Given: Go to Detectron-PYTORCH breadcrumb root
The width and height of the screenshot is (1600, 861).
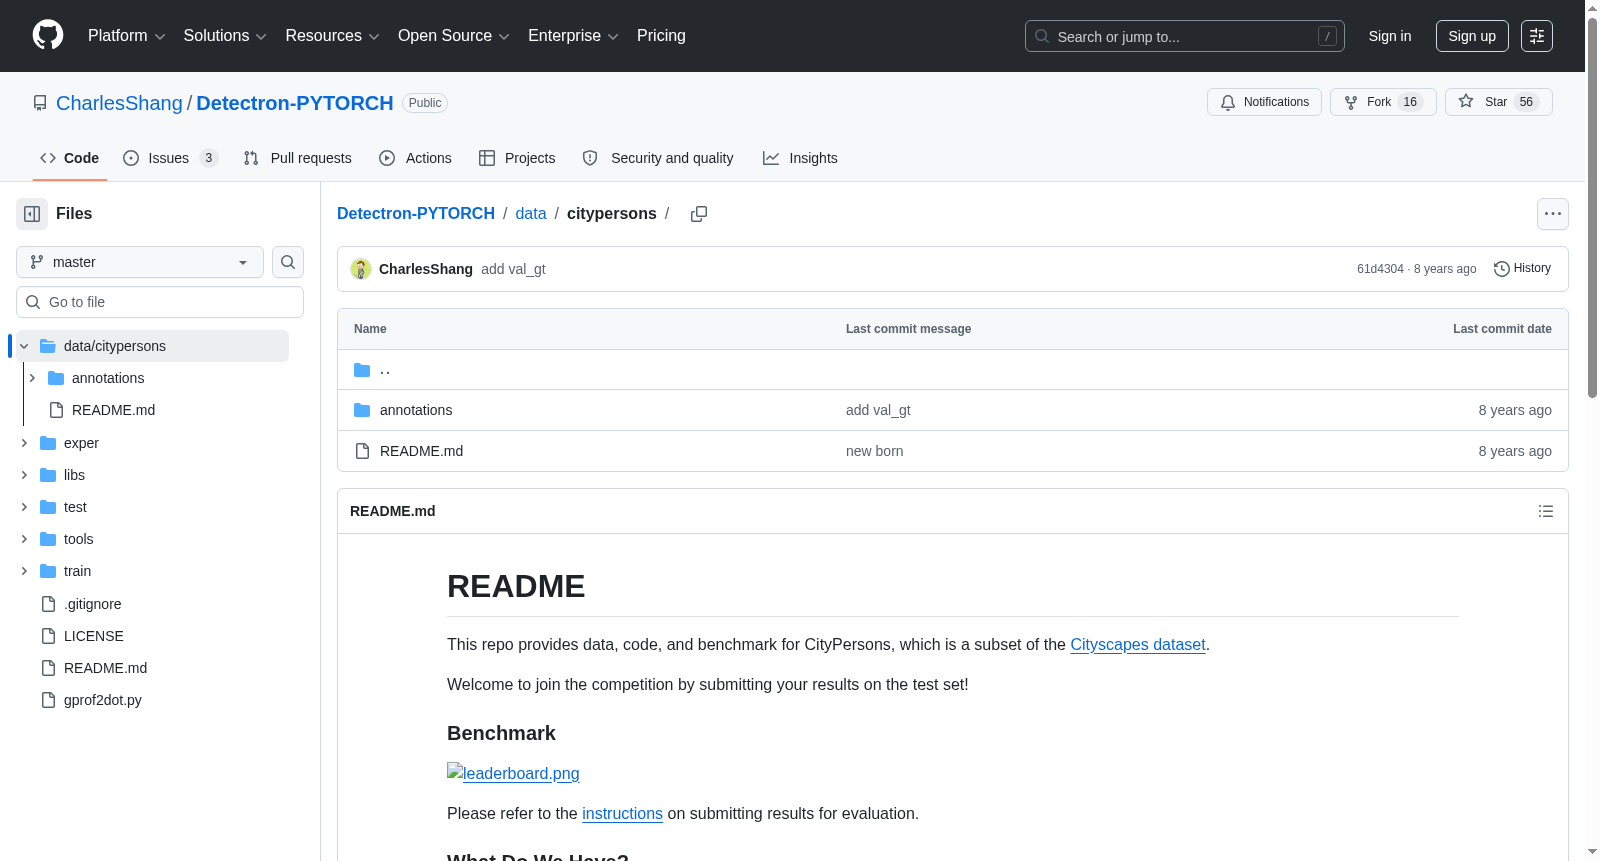Looking at the screenshot, I should click(x=416, y=214).
